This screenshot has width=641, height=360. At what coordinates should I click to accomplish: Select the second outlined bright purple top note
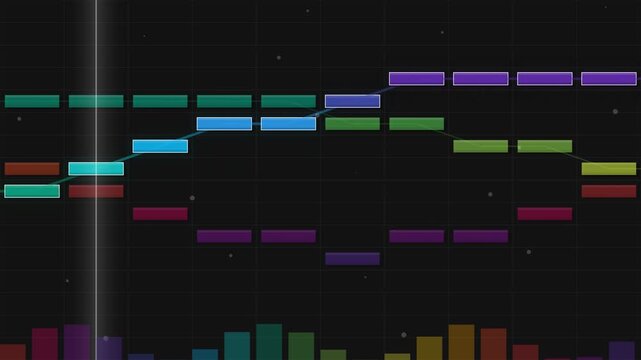point(481,79)
